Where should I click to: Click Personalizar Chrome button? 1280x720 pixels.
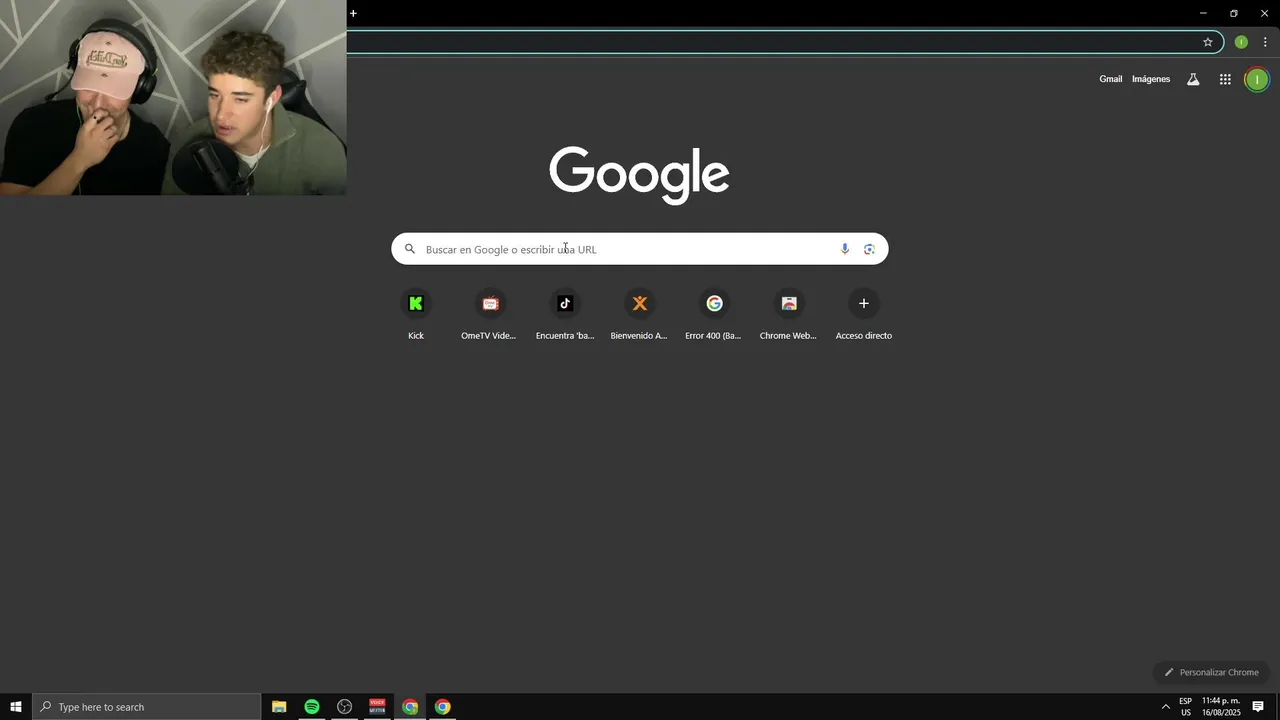tap(1211, 672)
